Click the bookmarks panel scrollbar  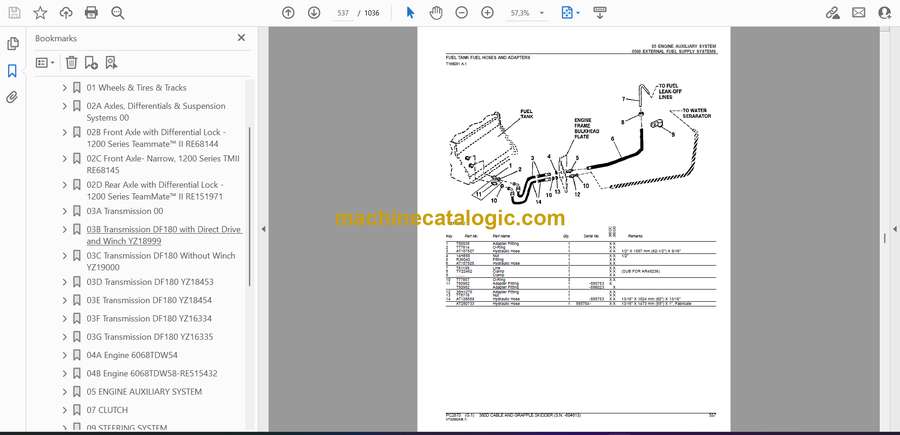pos(249,207)
